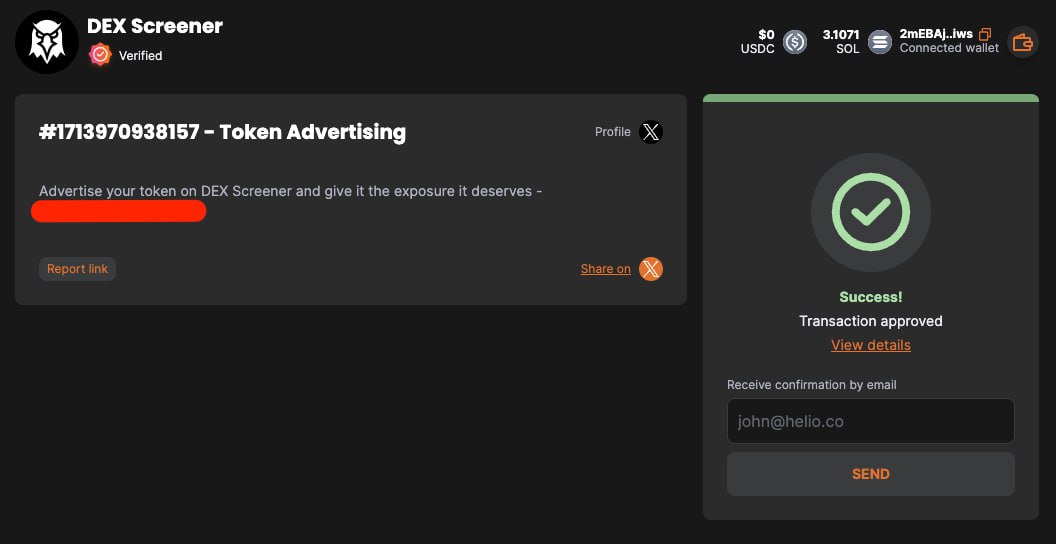Click the Connected wallet label
The image size is (1056, 544).
point(950,48)
